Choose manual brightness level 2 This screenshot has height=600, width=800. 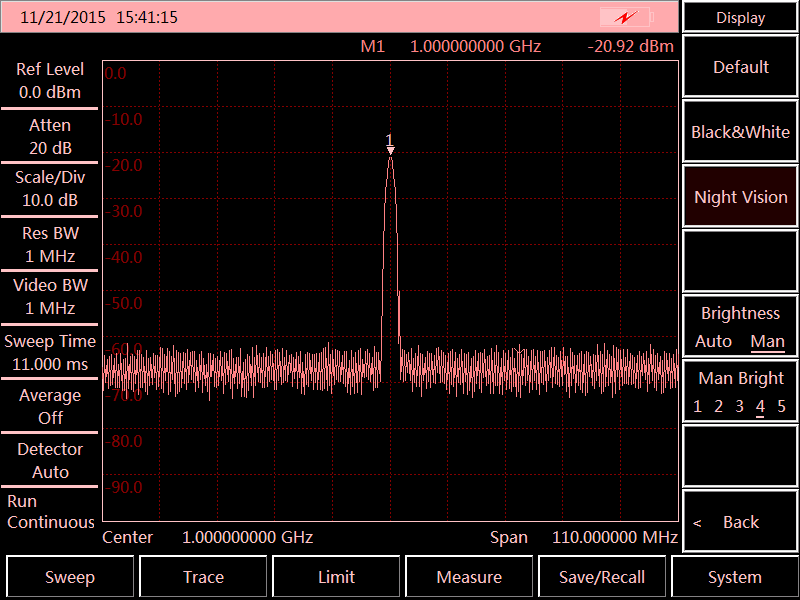[x=718, y=406]
